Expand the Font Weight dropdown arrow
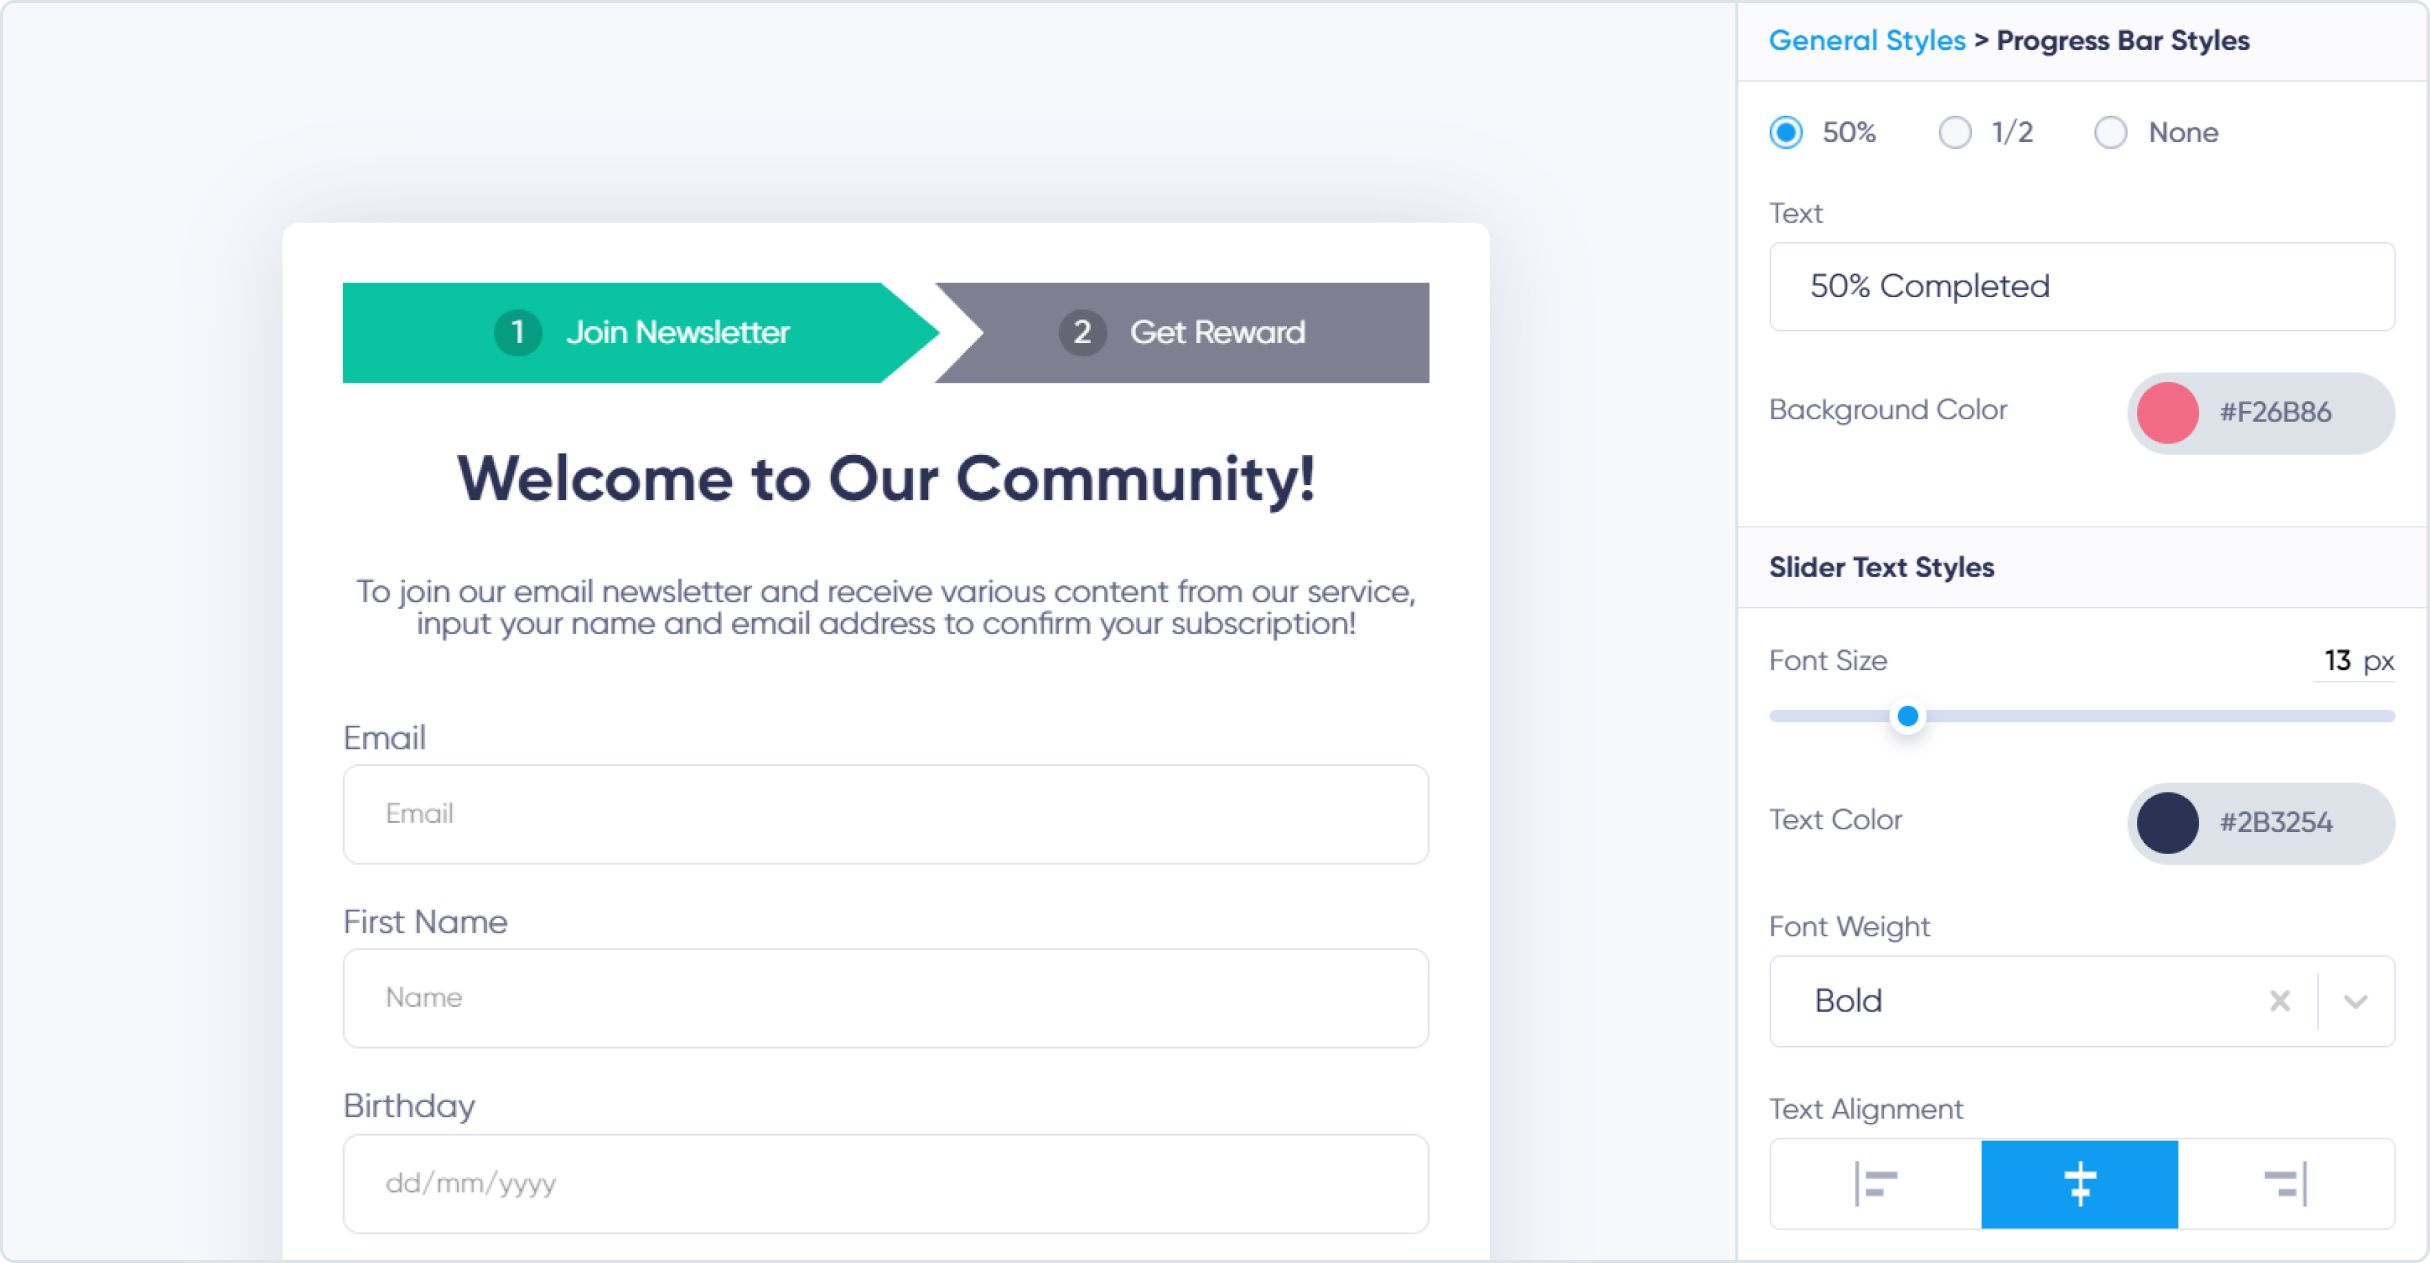This screenshot has height=1263, width=2430. [x=2356, y=1001]
